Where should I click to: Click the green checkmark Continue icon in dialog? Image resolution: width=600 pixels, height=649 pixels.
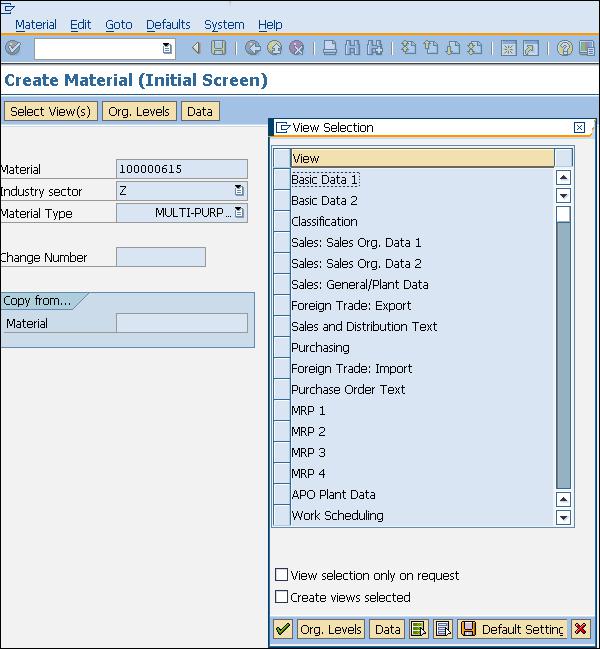click(283, 629)
